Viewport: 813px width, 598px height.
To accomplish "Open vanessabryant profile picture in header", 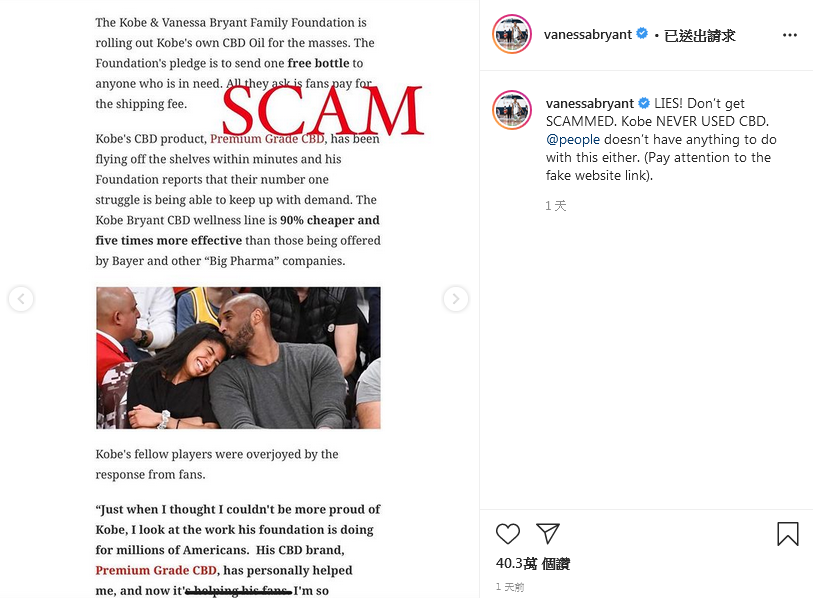I will (512, 34).
